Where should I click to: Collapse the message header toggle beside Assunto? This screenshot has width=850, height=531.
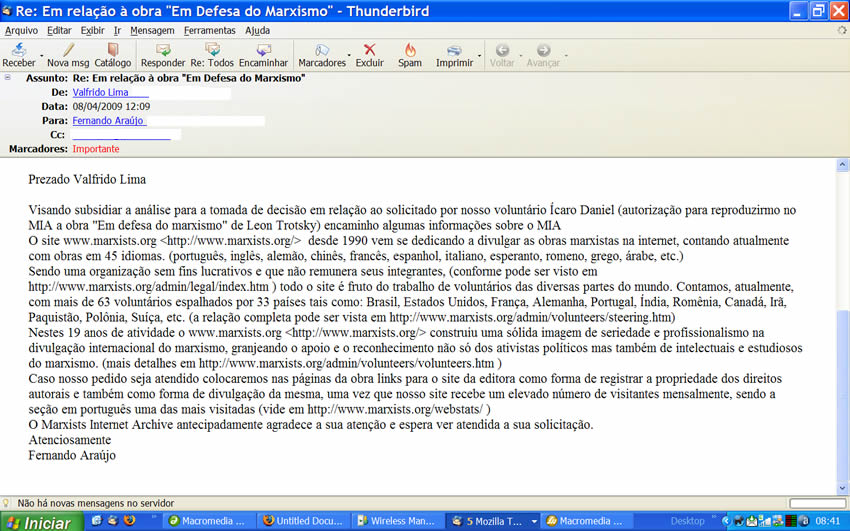click(8, 77)
